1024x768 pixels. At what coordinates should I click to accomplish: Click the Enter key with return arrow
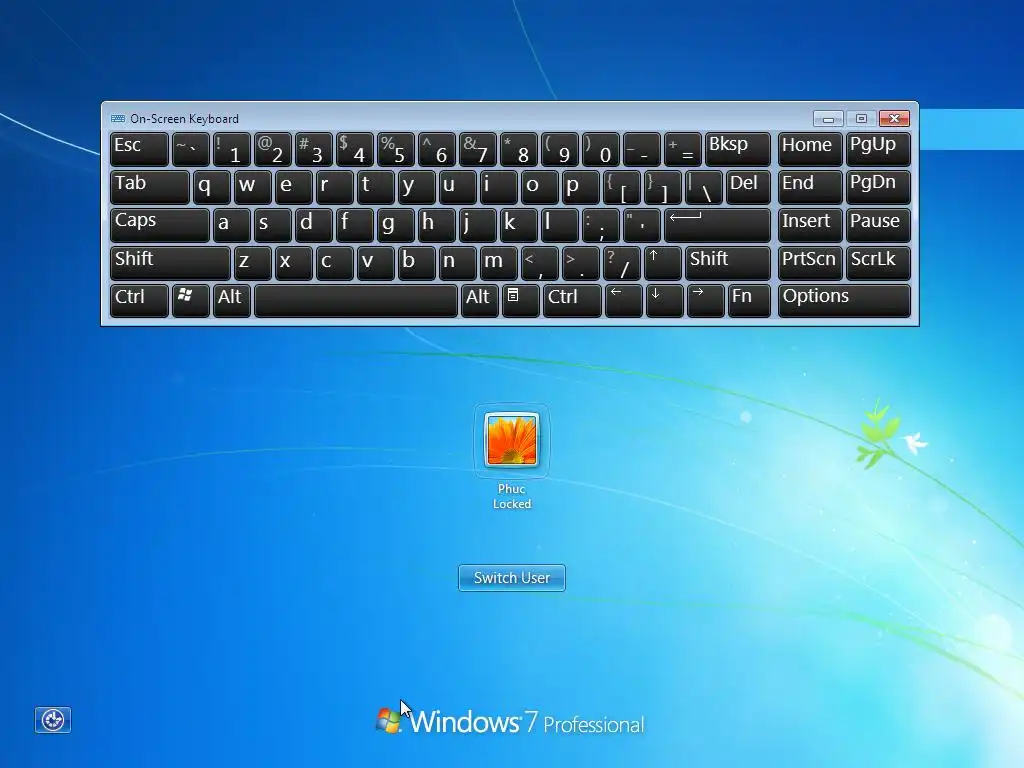coord(717,225)
